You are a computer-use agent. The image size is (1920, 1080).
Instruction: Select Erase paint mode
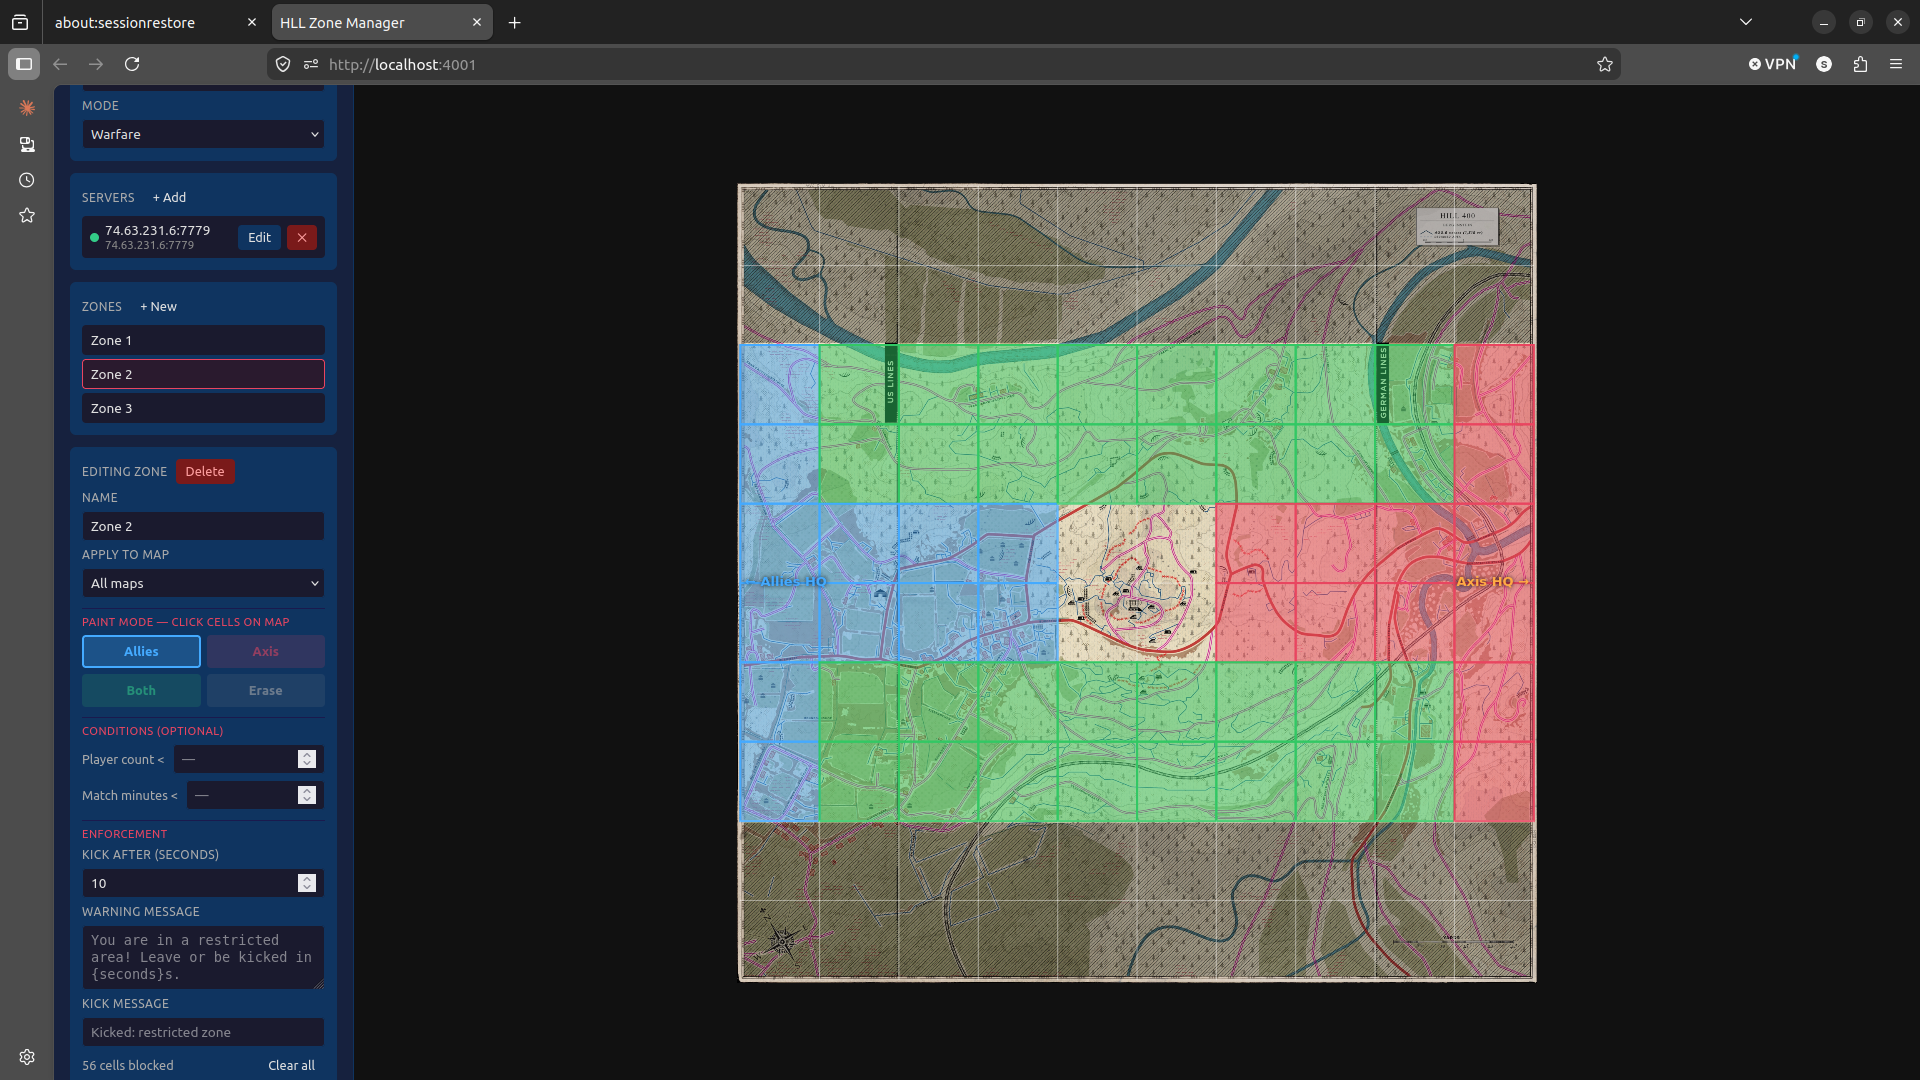pyautogui.click(x=265, y=690)
